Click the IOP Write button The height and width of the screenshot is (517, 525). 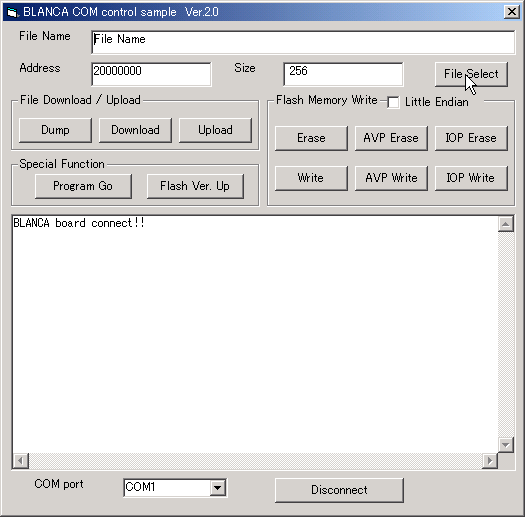(471, 178)
